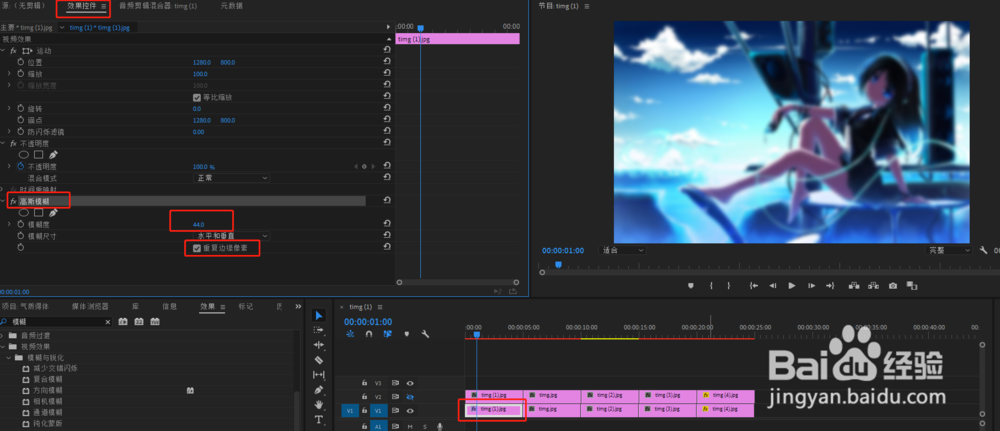1000x431 pixels.
Task: Expand the 模糊度 property
Action: pyautogui.click(x=9, y=224)
